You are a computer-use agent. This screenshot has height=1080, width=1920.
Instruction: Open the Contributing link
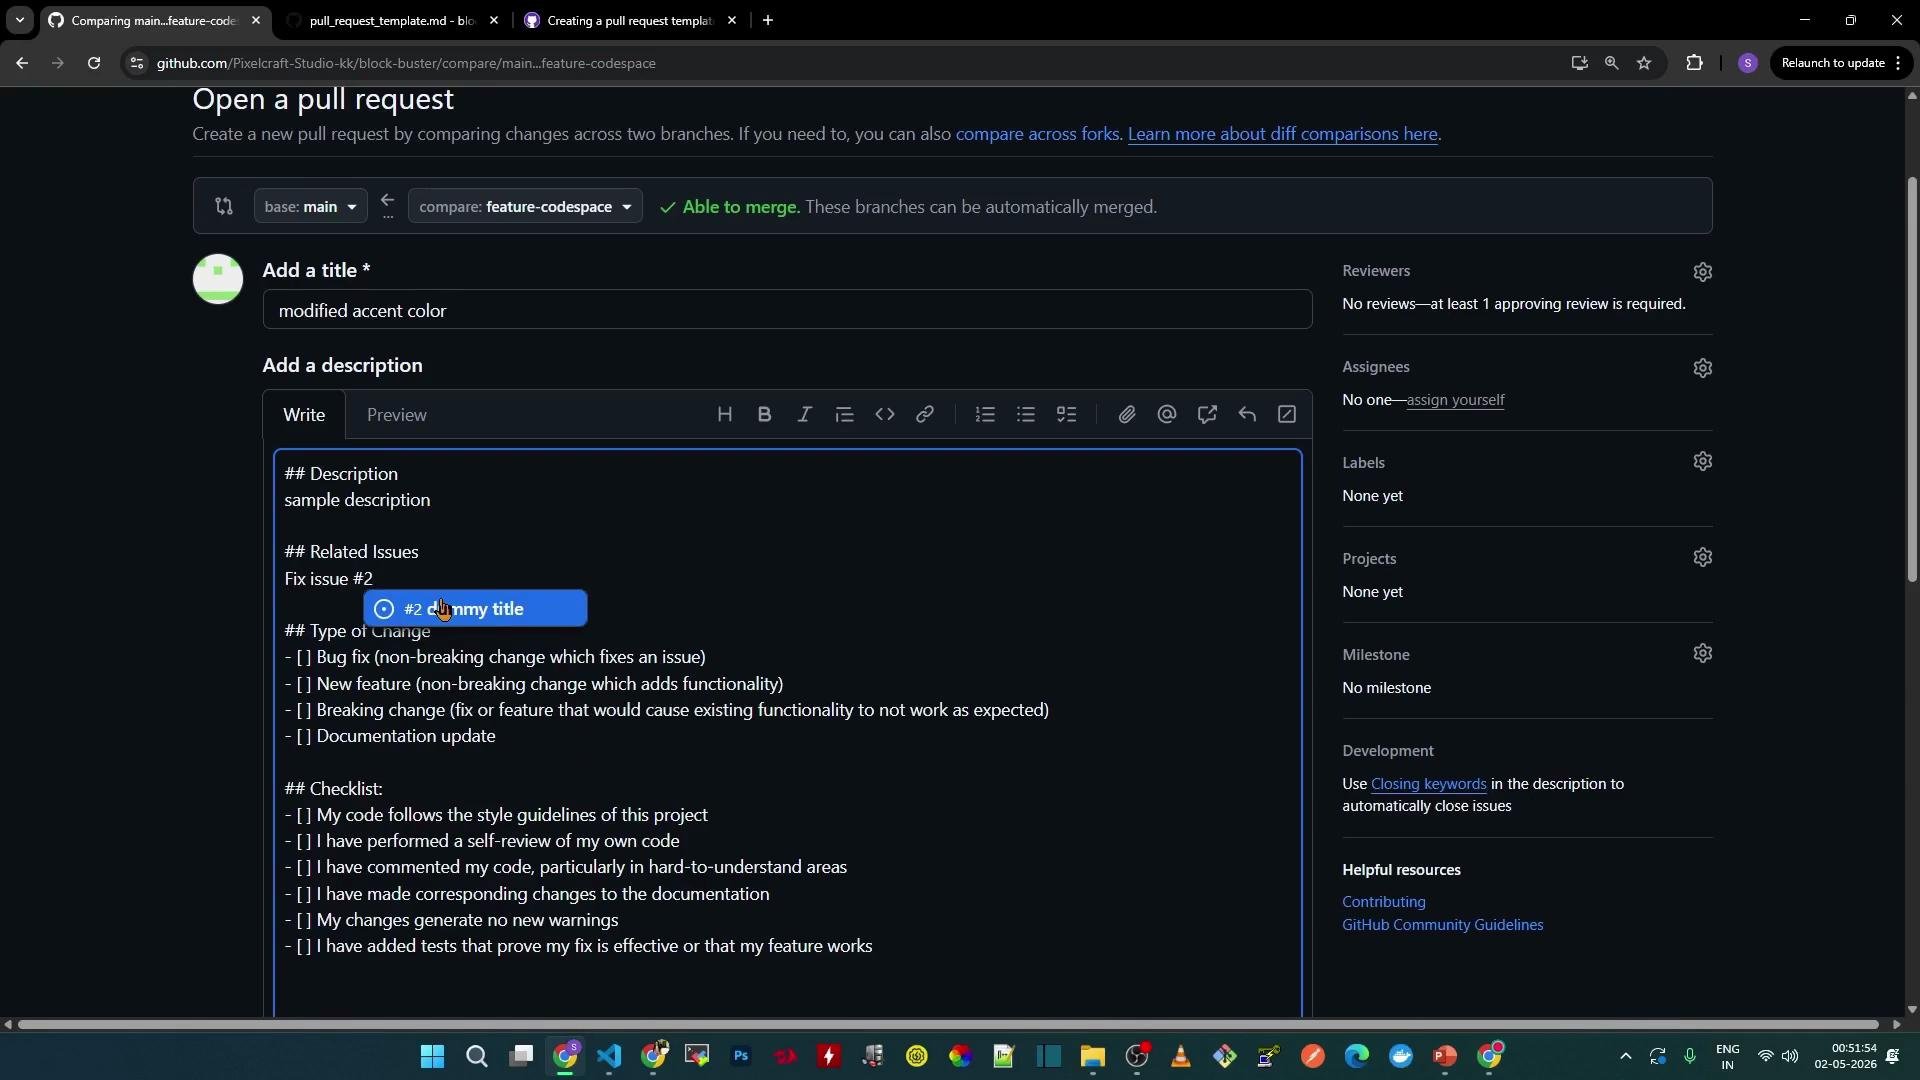1384,902
